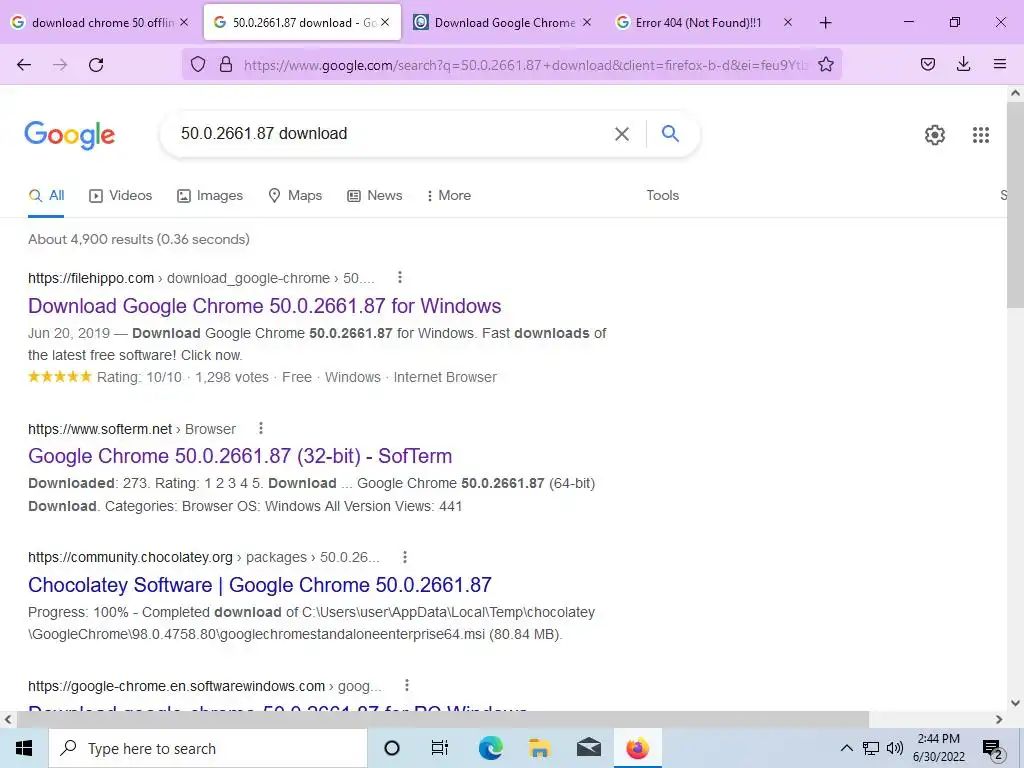1024x768 pixels.
Task: Click the vertical scrollbar thumb
Action: click(1015, 204)
